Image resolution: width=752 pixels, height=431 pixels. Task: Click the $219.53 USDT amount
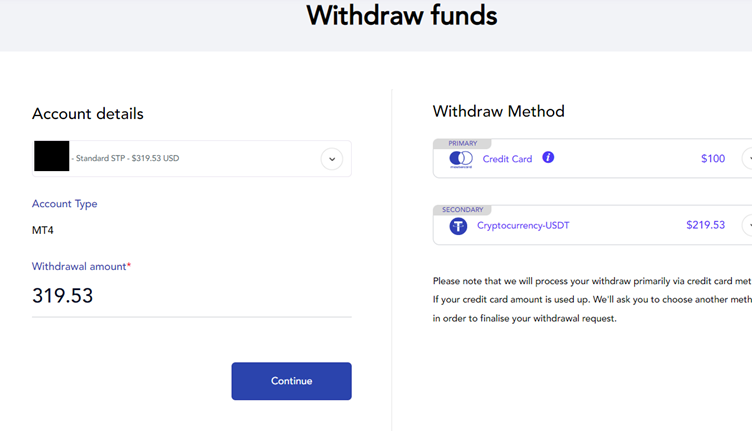pos(705,226)
